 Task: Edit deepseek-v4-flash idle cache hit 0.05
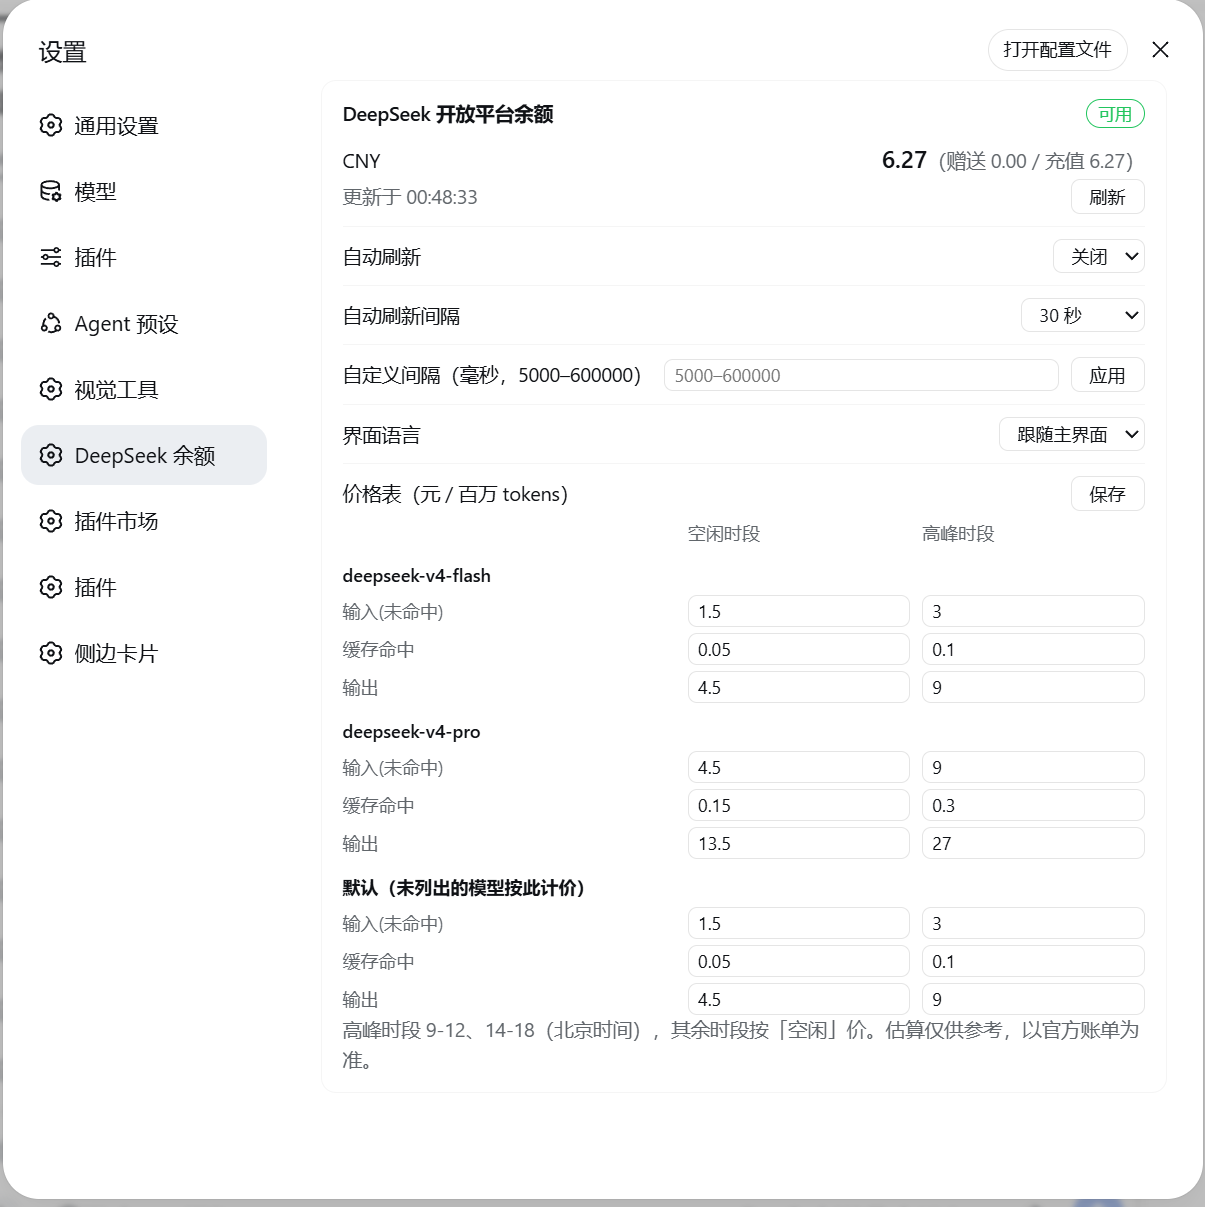pos(799,649)
